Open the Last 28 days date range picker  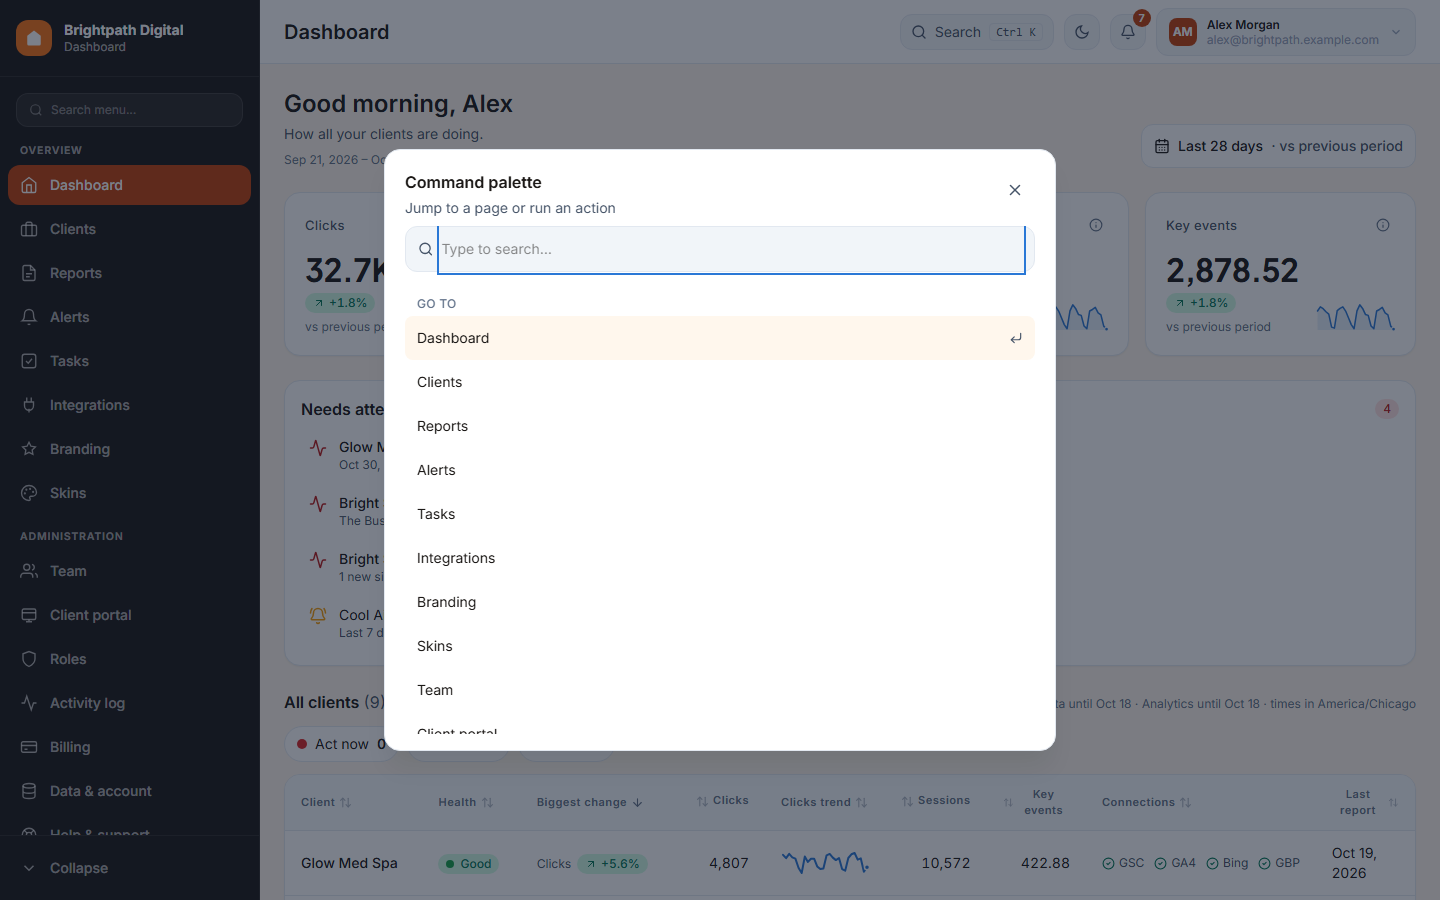[1278, 146]
